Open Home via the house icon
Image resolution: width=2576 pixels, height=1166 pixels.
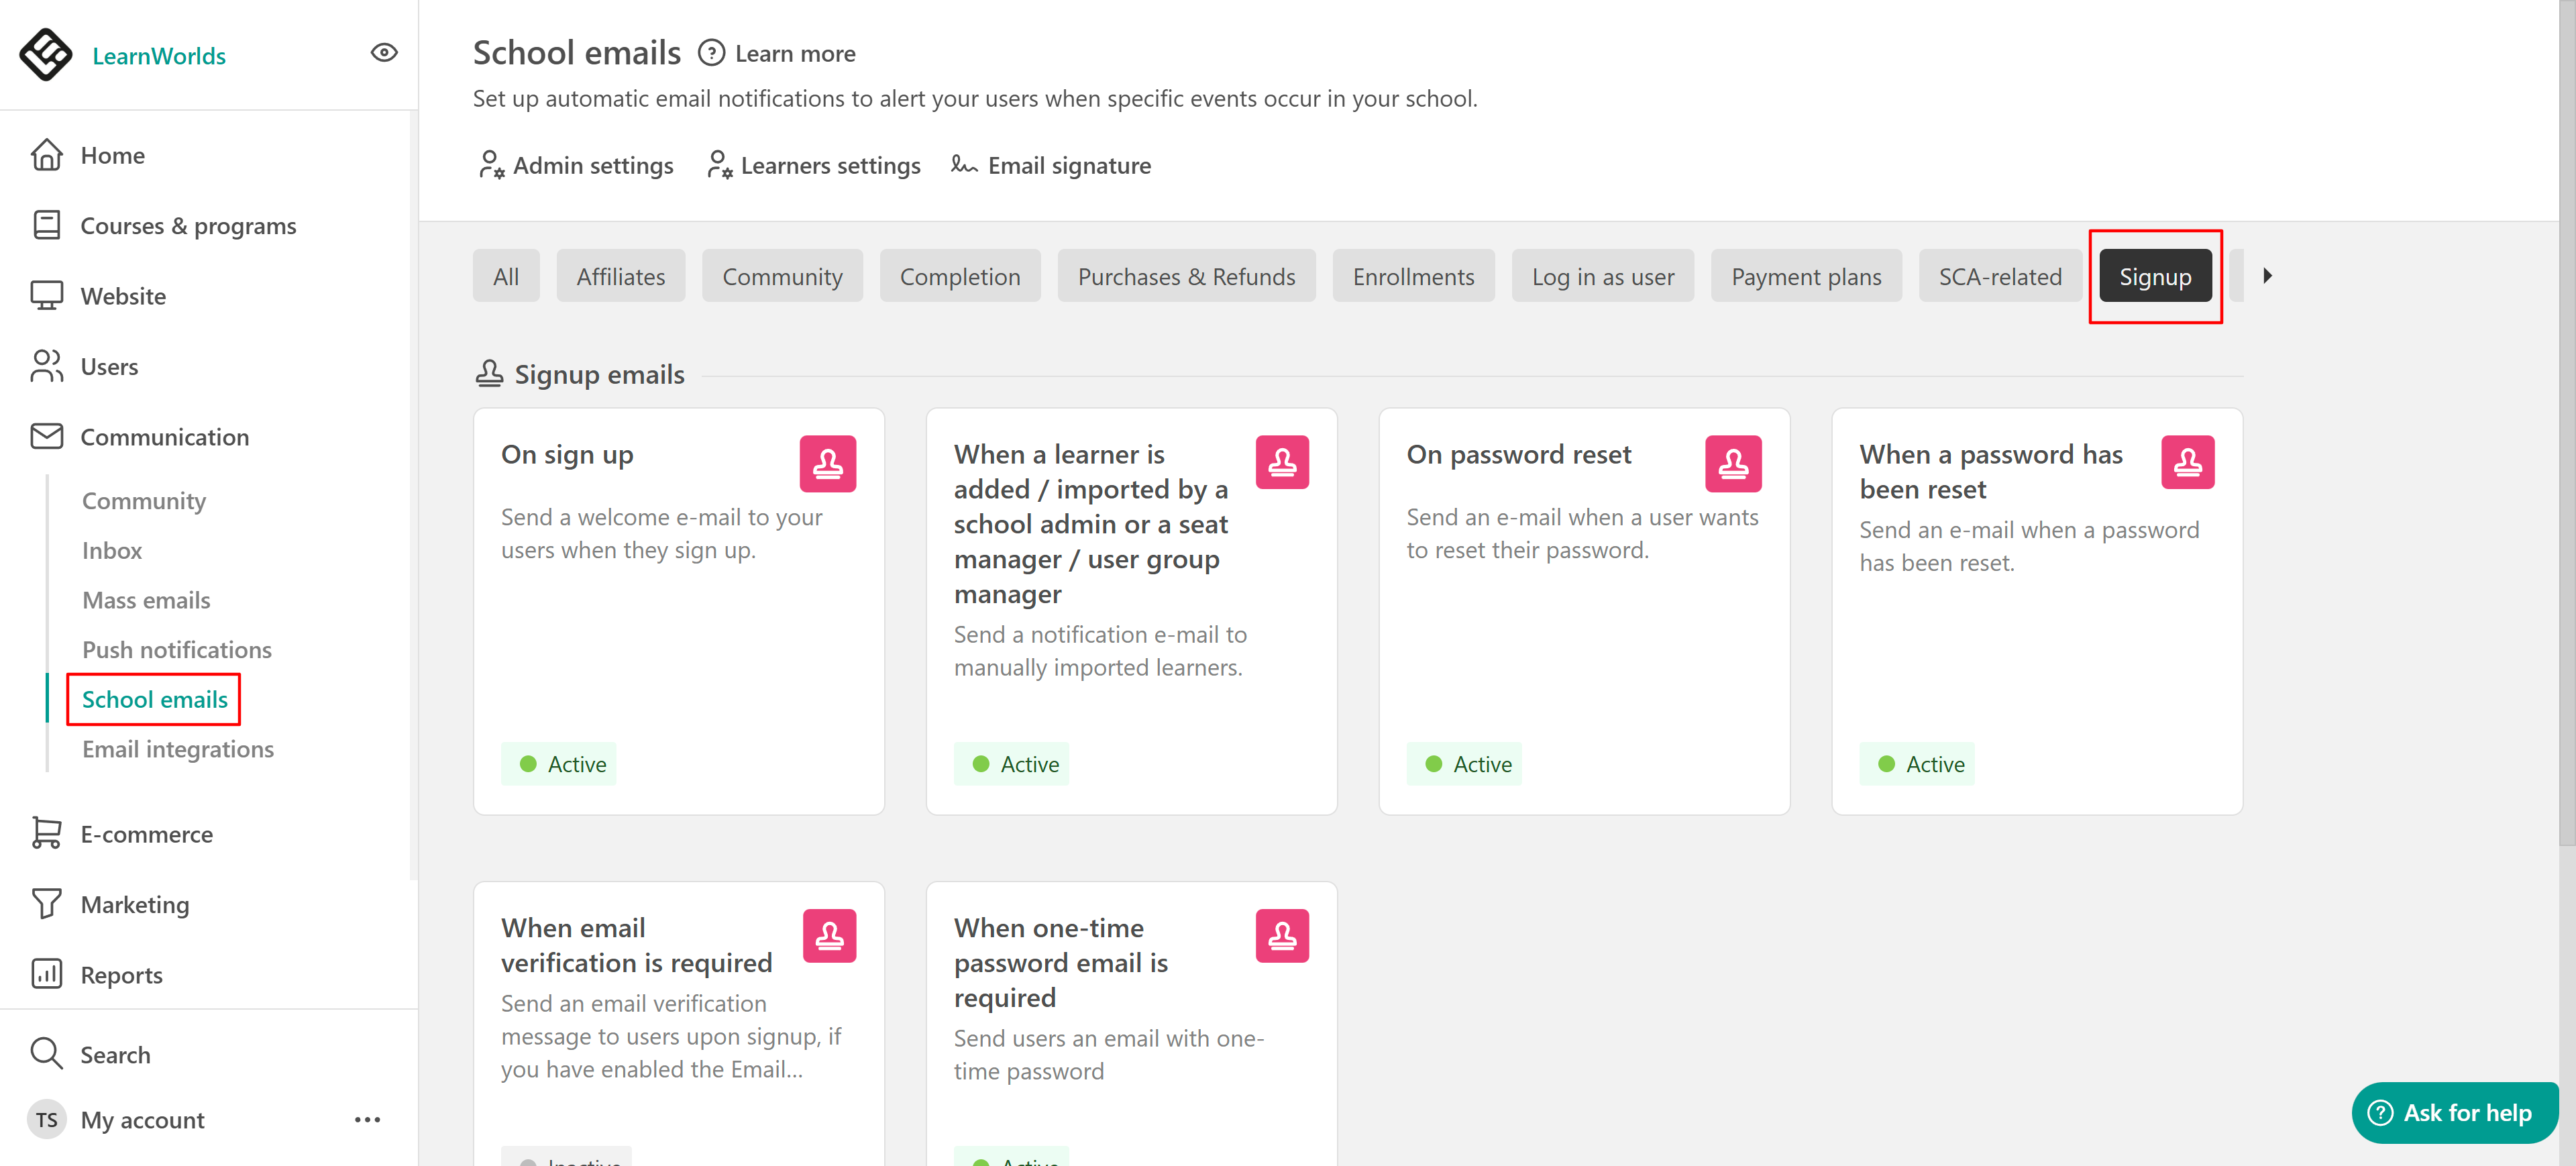click(46, 155)
